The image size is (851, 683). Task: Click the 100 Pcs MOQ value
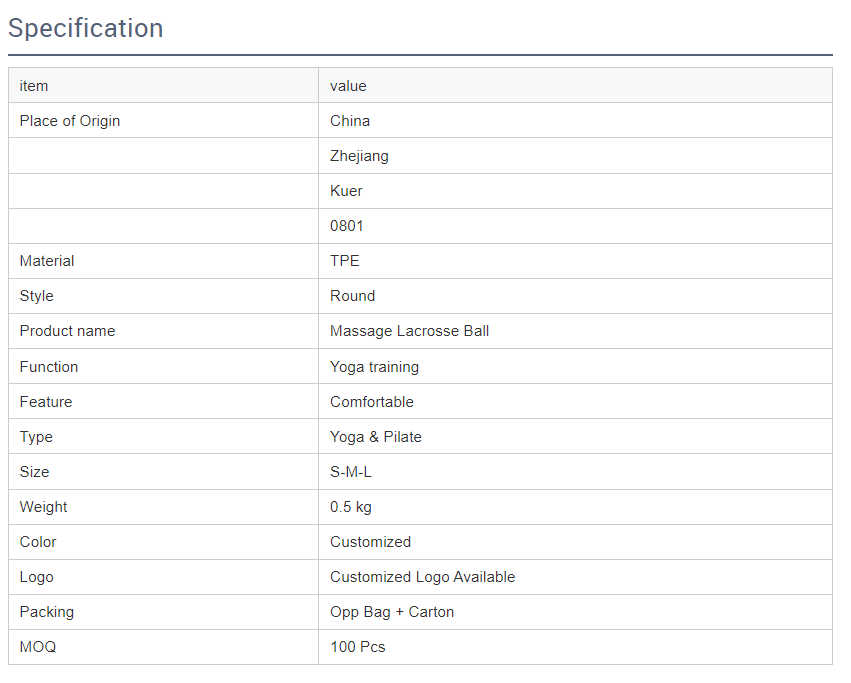point(358,647)
